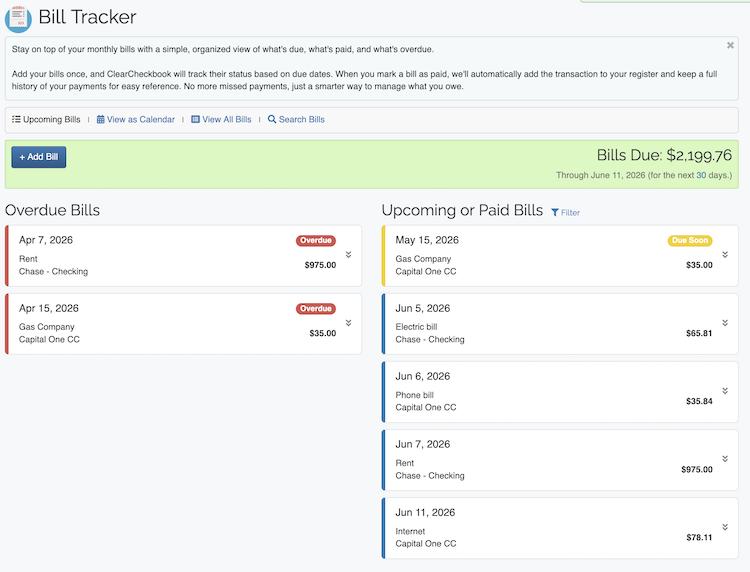Select the Jun 6, 2026 date text
The image size is (750, 572).
point(423,376)
